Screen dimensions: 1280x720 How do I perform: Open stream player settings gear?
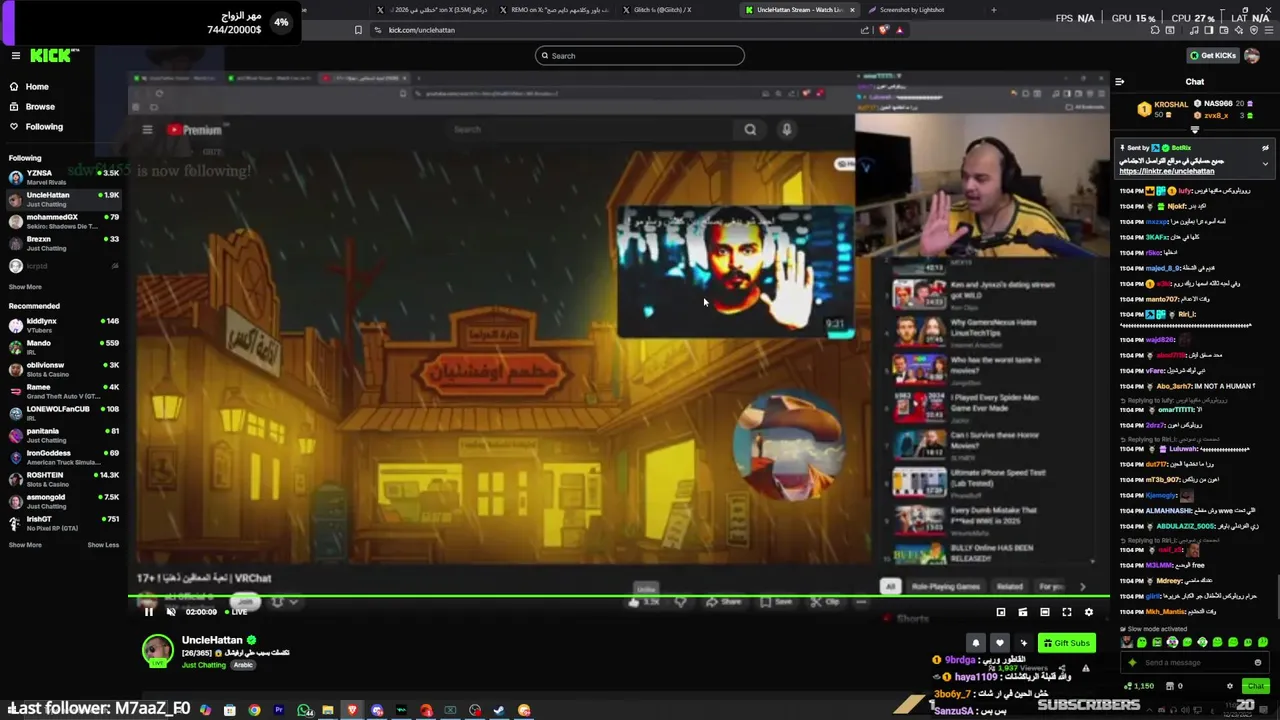point(1089,612)
